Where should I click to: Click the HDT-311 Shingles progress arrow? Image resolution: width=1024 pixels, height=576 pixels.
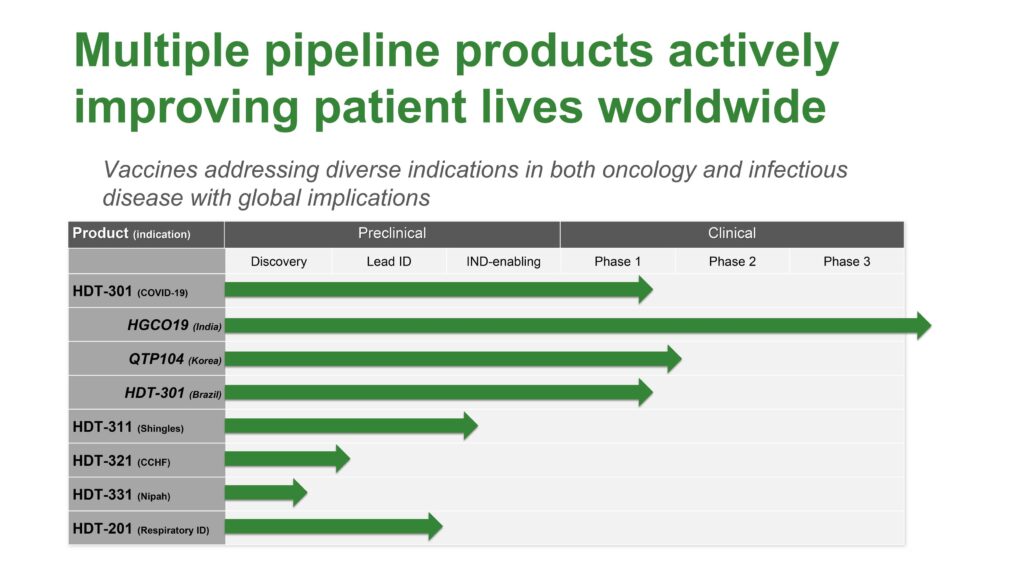click(351, 426)
